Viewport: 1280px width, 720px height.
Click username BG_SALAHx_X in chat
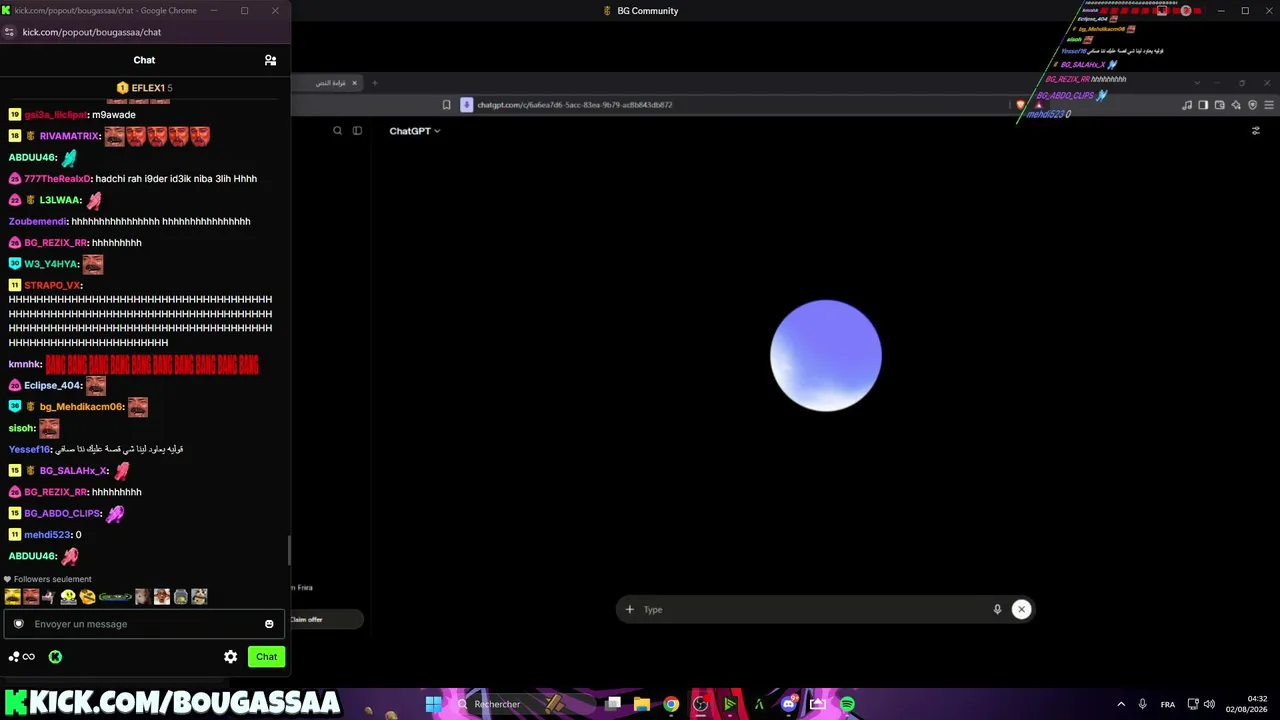tap(73, 471)
